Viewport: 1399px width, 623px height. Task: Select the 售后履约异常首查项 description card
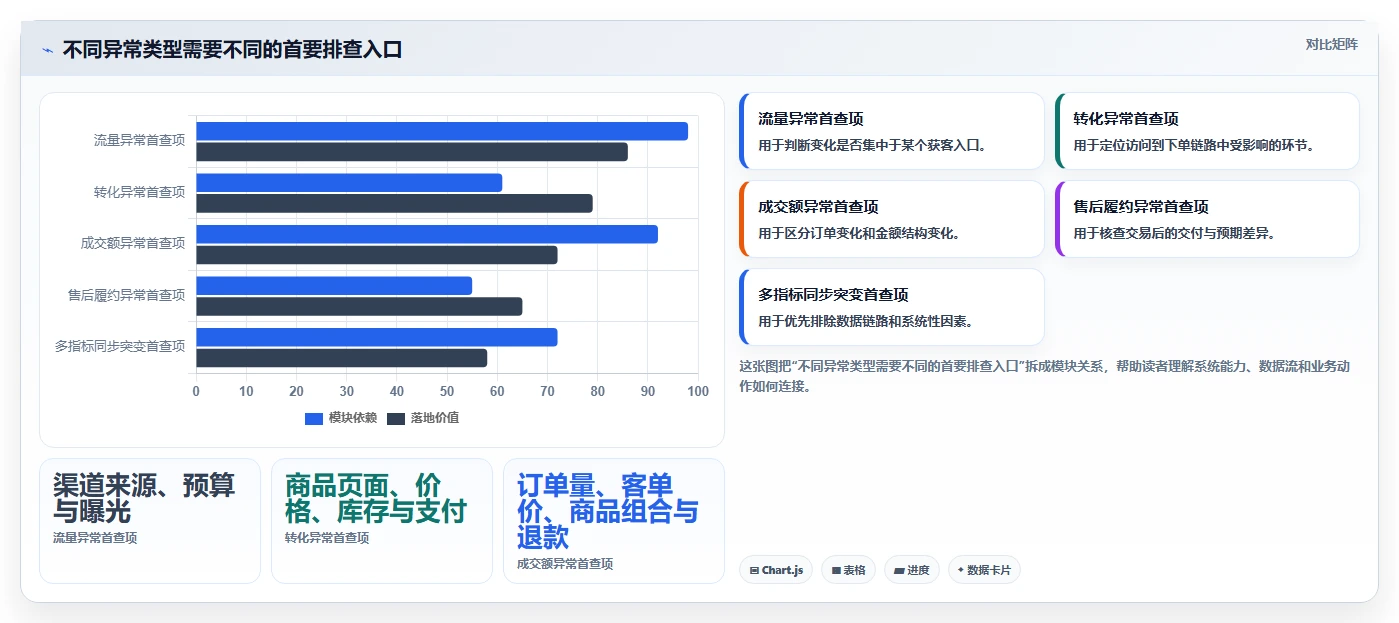coord(1207,219)
